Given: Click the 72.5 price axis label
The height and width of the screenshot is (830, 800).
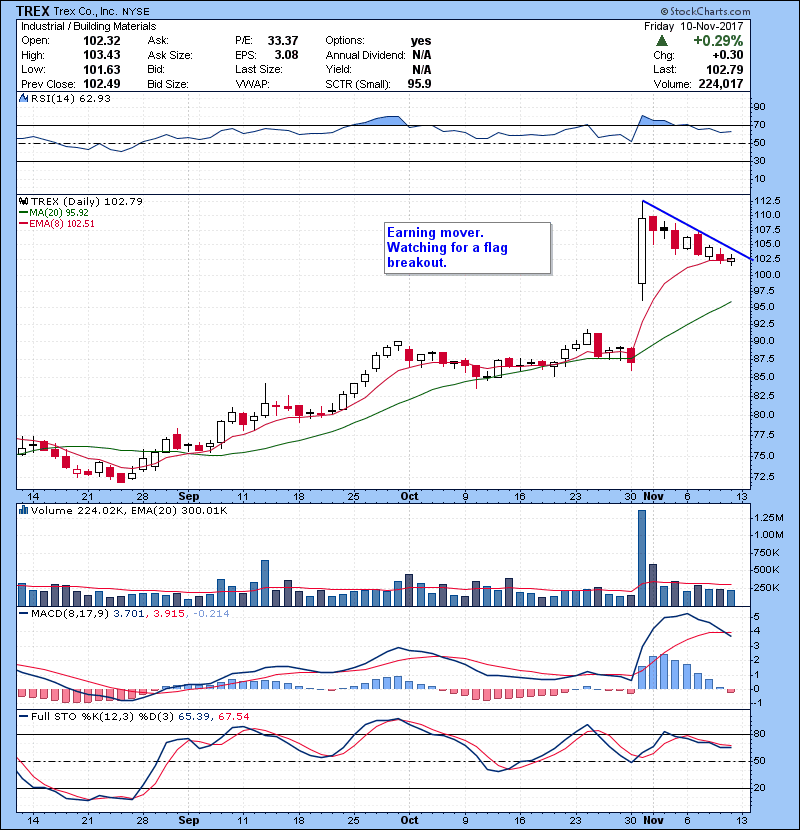Looking at the screenshot, I should click(x=763, y=476).
